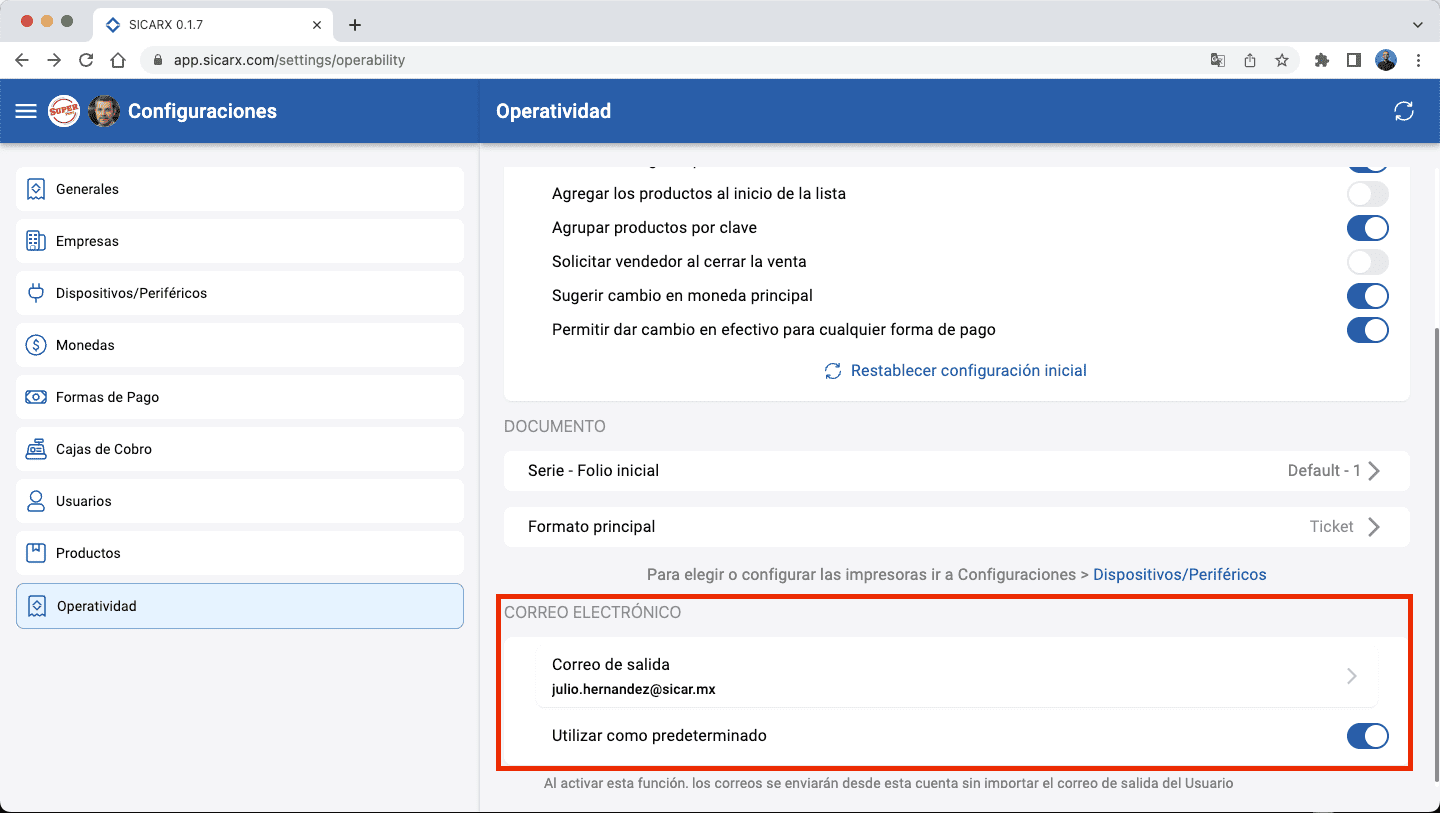Open Correo de salida chevron arrow
This screenshot has height=813, width=1440.
pos(1352,676)
